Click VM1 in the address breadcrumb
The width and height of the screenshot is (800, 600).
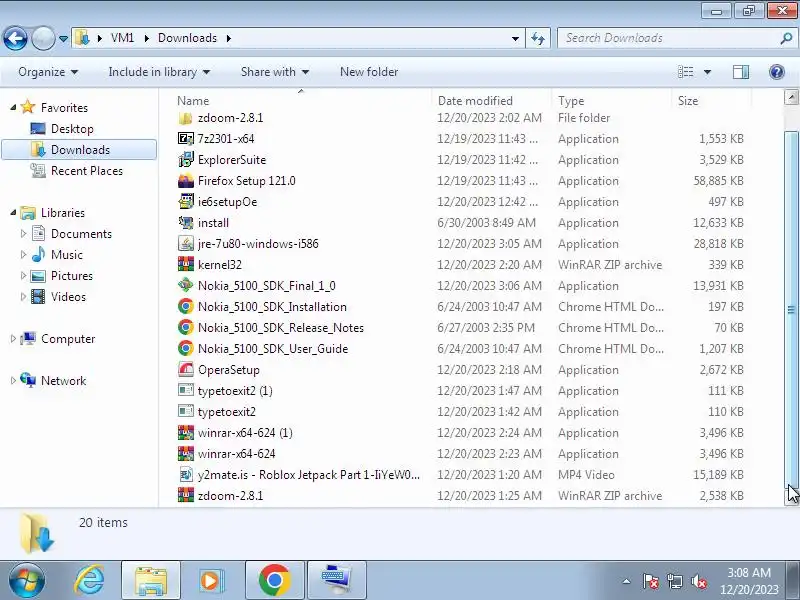(x=122, y=38)
